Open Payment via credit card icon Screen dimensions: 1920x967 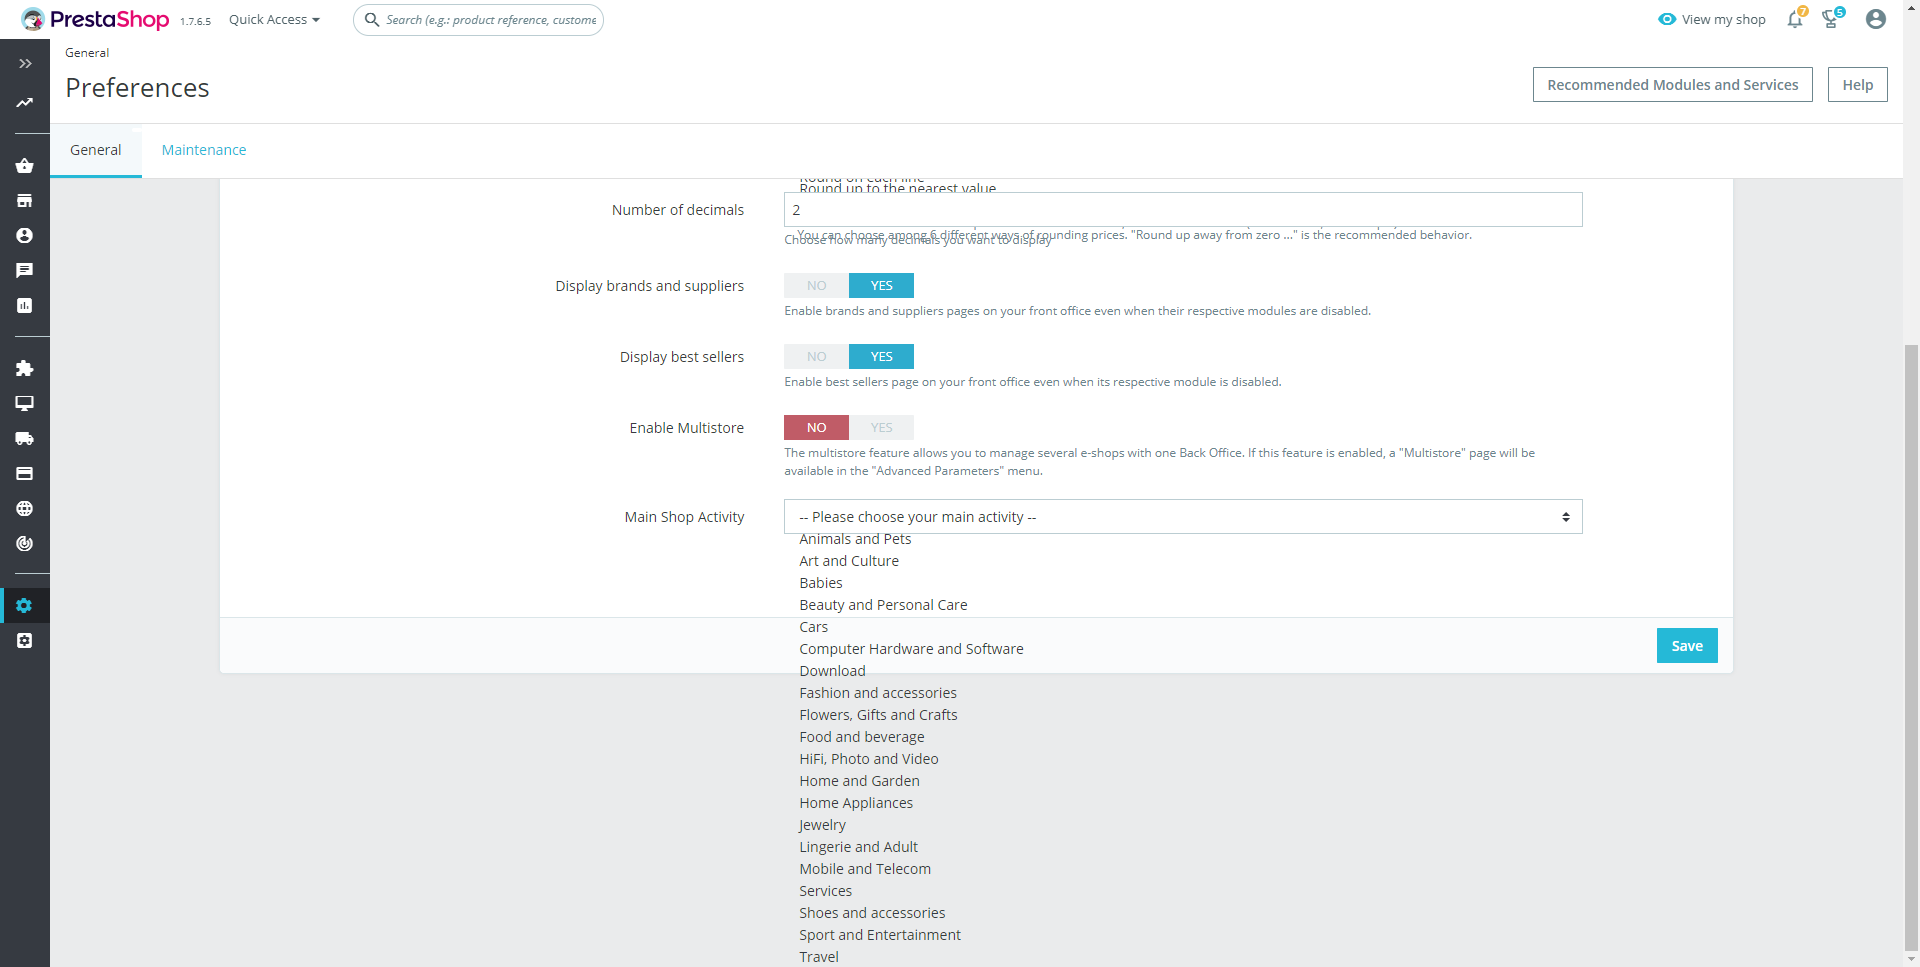[25, 474]
